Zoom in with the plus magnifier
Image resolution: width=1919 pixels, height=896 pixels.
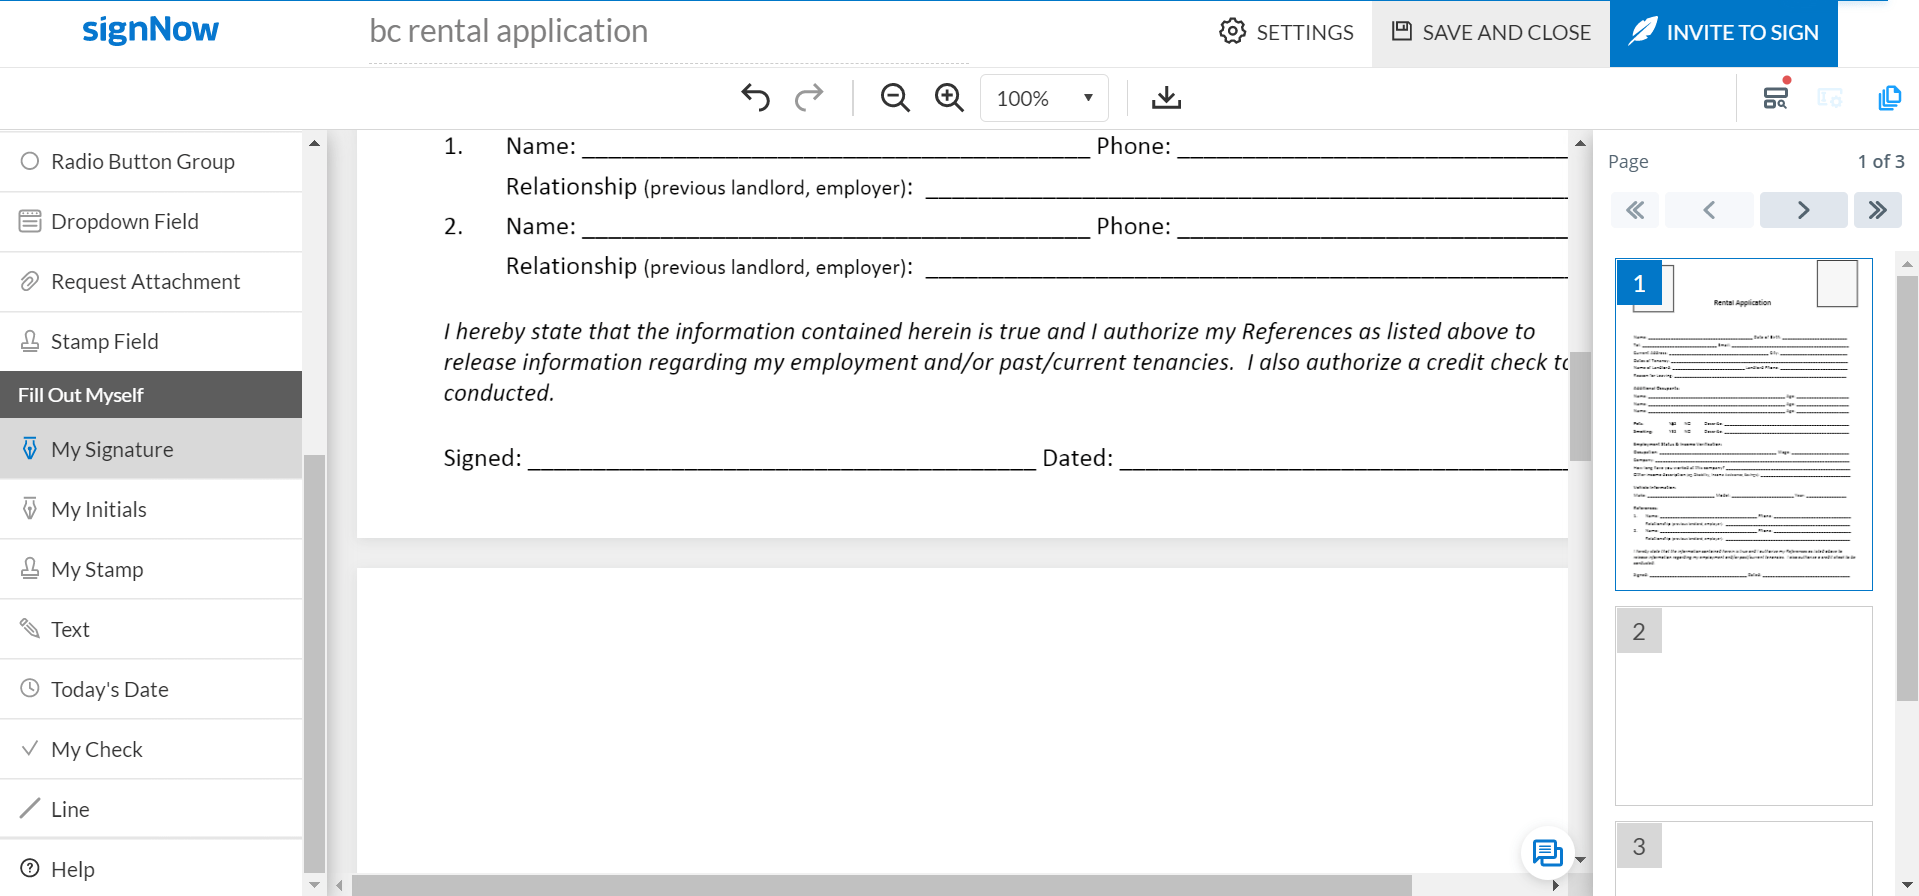point(948,98)
